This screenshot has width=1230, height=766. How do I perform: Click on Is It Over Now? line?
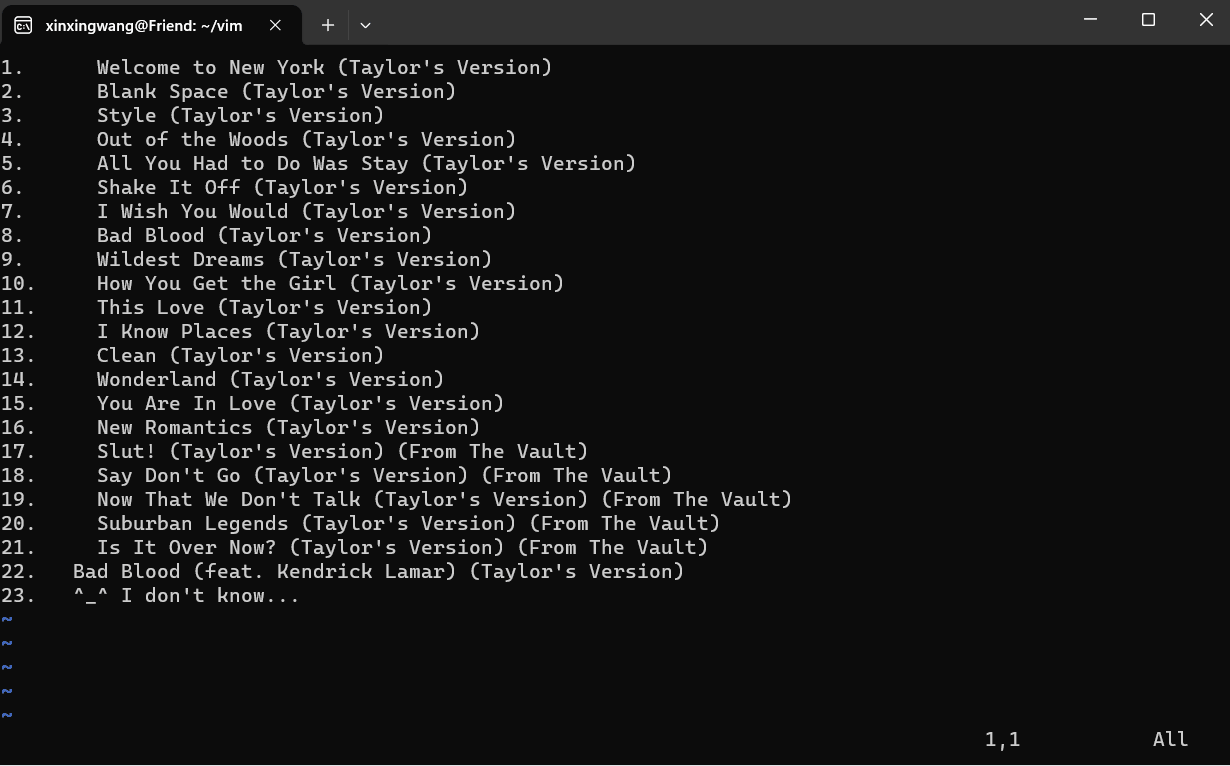(402, 547)
